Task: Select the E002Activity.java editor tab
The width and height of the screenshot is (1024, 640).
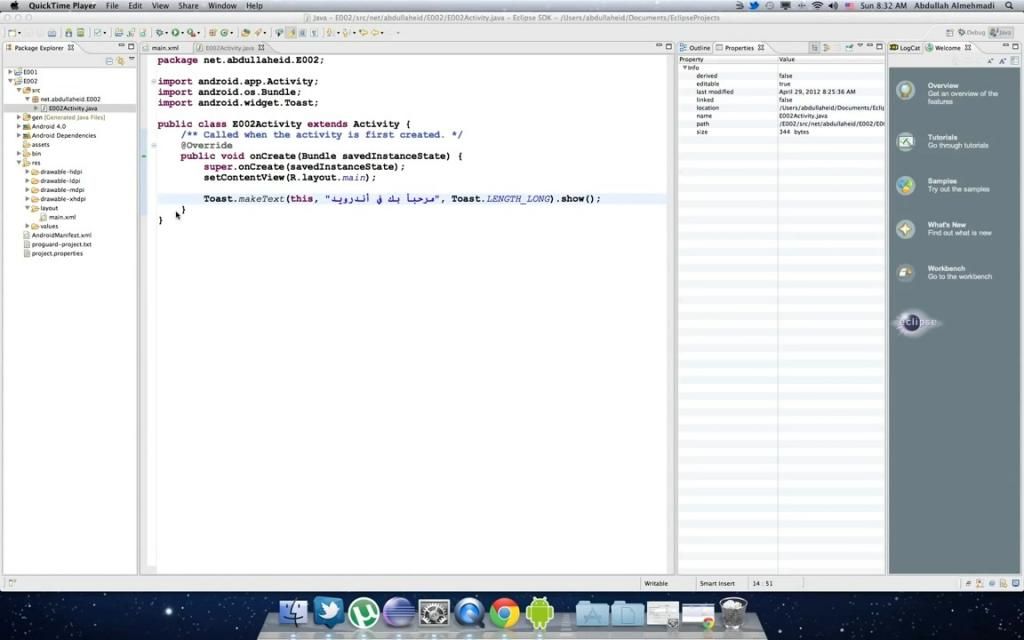Action: click(x=229, y=48)
